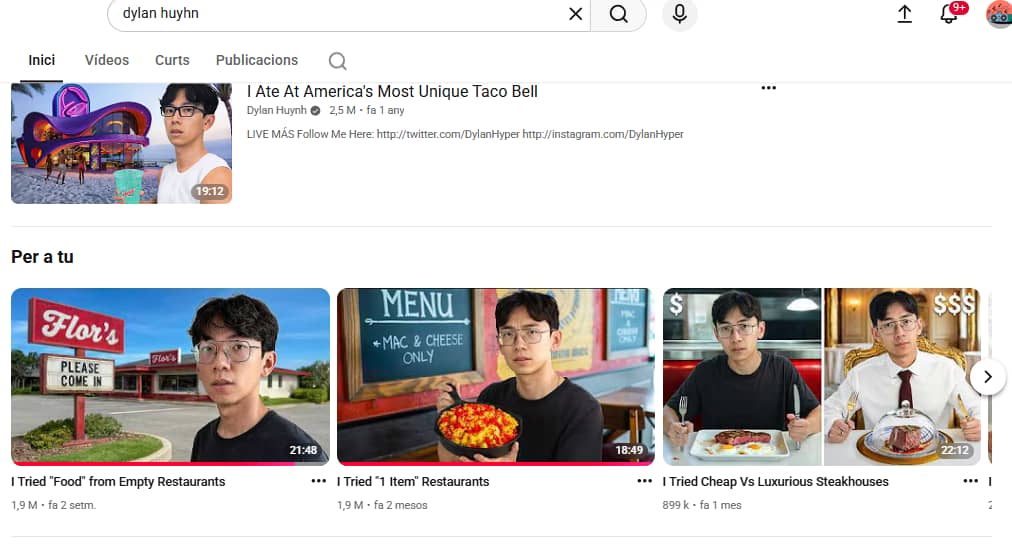Click in the search field containing dylan huyhn
Viewport: 1012px width, 558px height.
point(336,14)
